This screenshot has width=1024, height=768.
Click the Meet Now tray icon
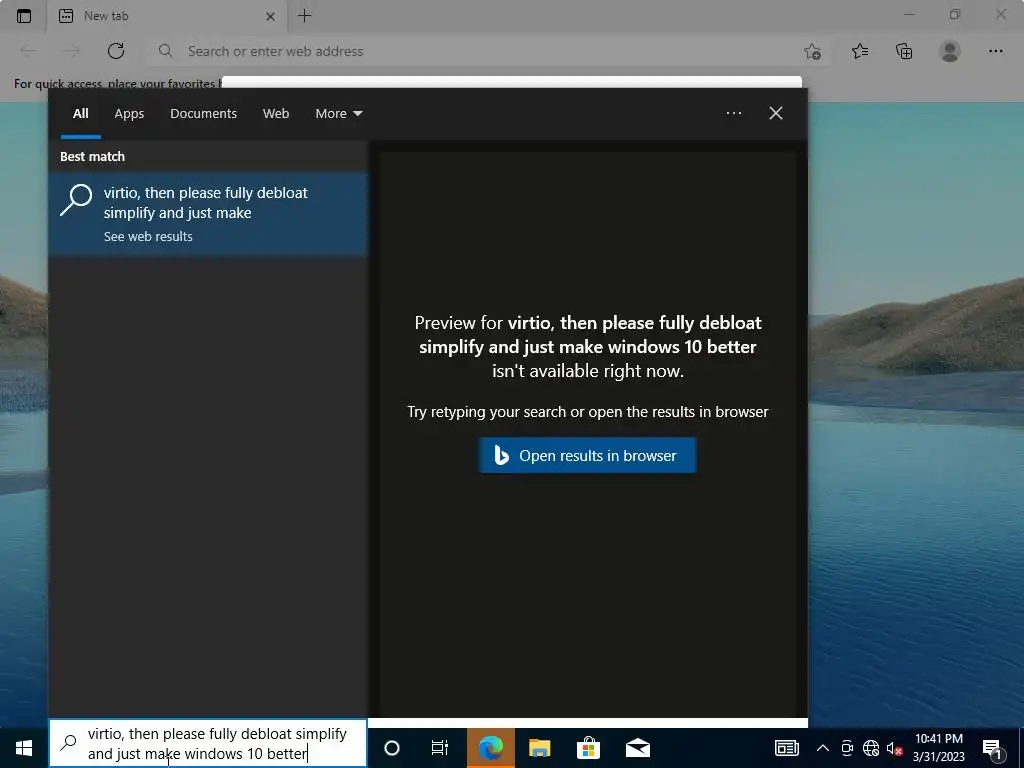(x=847, y=748)
